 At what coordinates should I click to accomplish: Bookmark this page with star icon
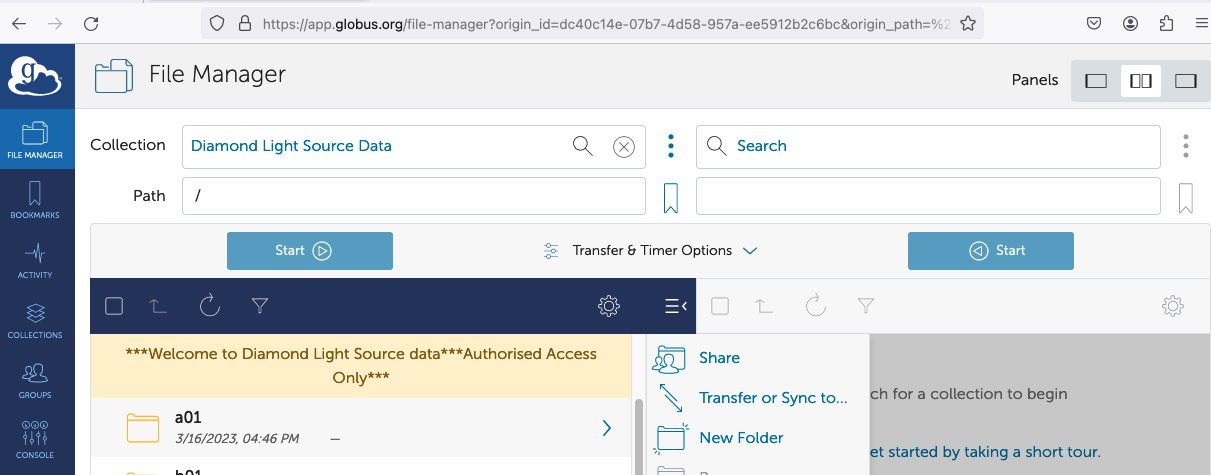[967, 23]
